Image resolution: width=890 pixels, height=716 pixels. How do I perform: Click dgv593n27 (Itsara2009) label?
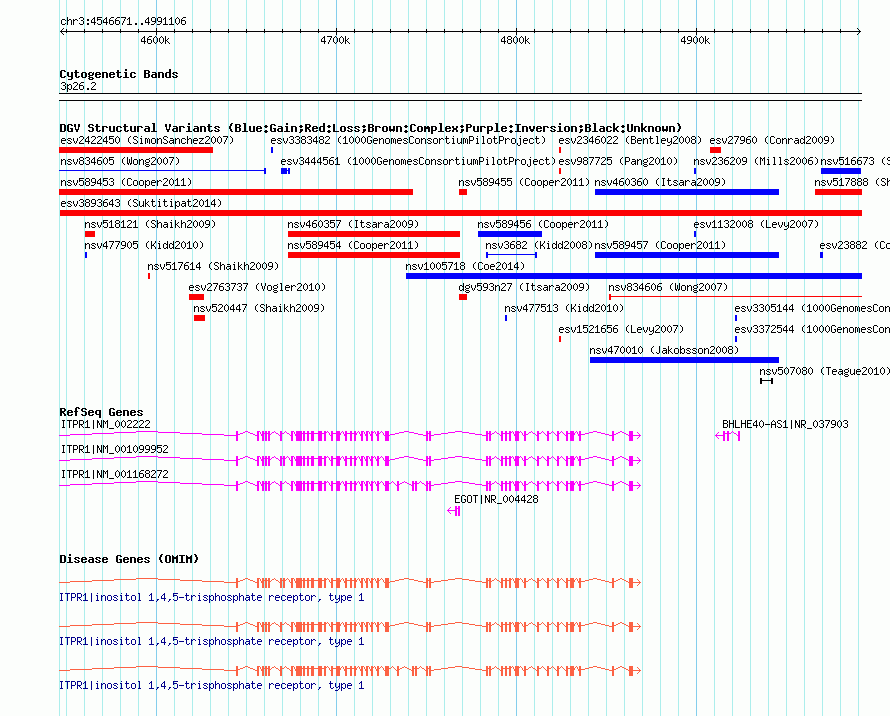(524, 287)
